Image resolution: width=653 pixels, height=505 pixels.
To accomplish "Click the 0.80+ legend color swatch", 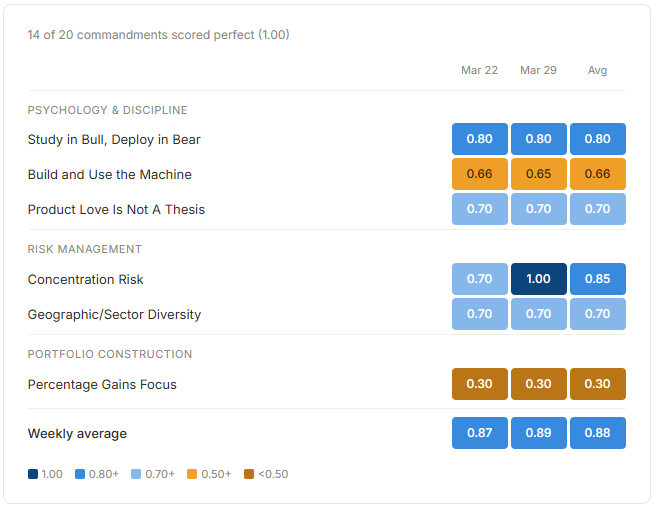I will pyautogui.click(x=80, y=474).
